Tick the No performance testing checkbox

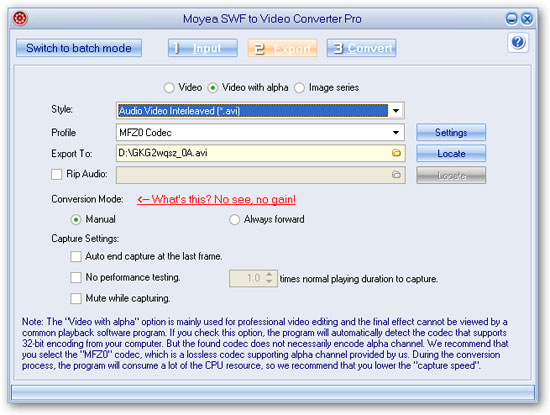coord(76,277)
